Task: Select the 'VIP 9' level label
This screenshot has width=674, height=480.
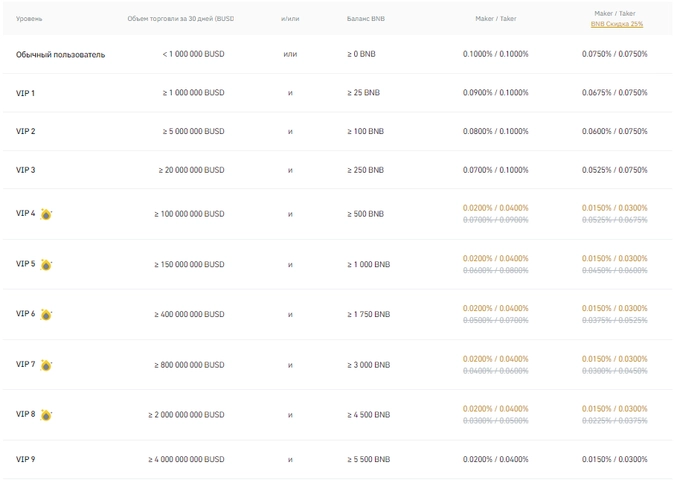Action: 25,459
